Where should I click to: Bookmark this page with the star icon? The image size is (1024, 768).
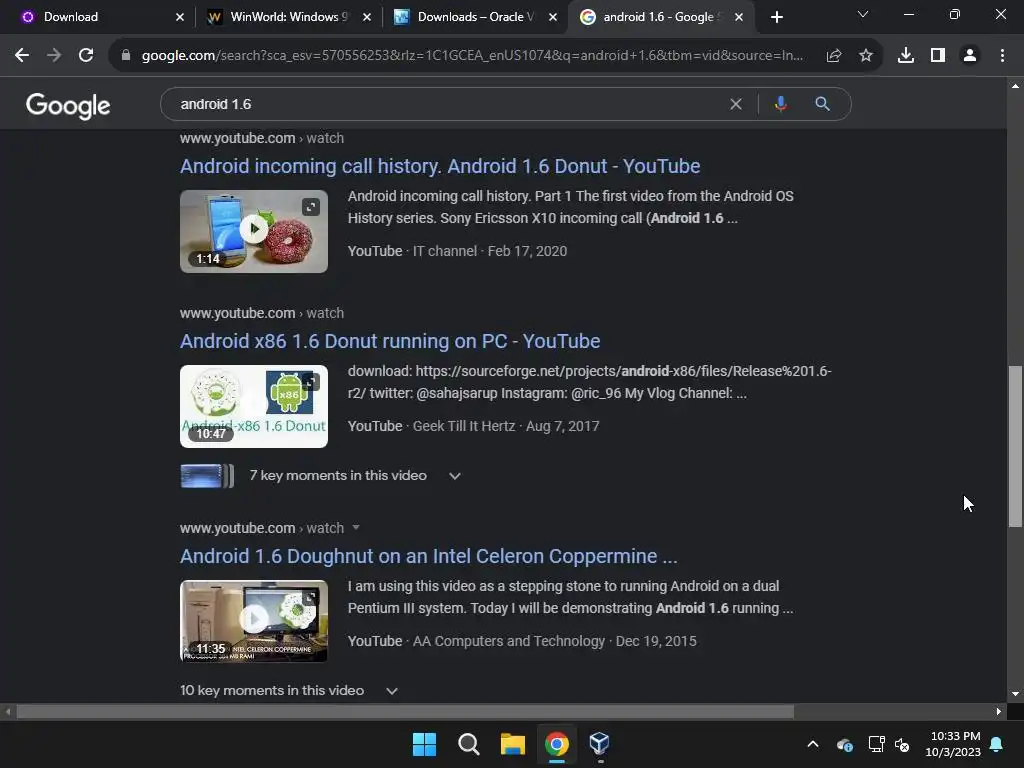pyautogui.click(x=866, y=56)
